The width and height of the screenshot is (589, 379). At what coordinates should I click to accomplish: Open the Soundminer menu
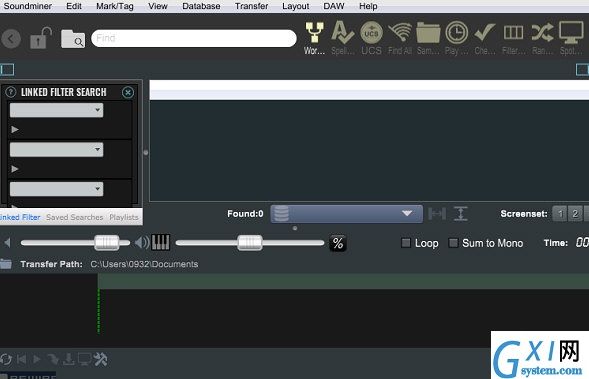click(x=28, y=6)
